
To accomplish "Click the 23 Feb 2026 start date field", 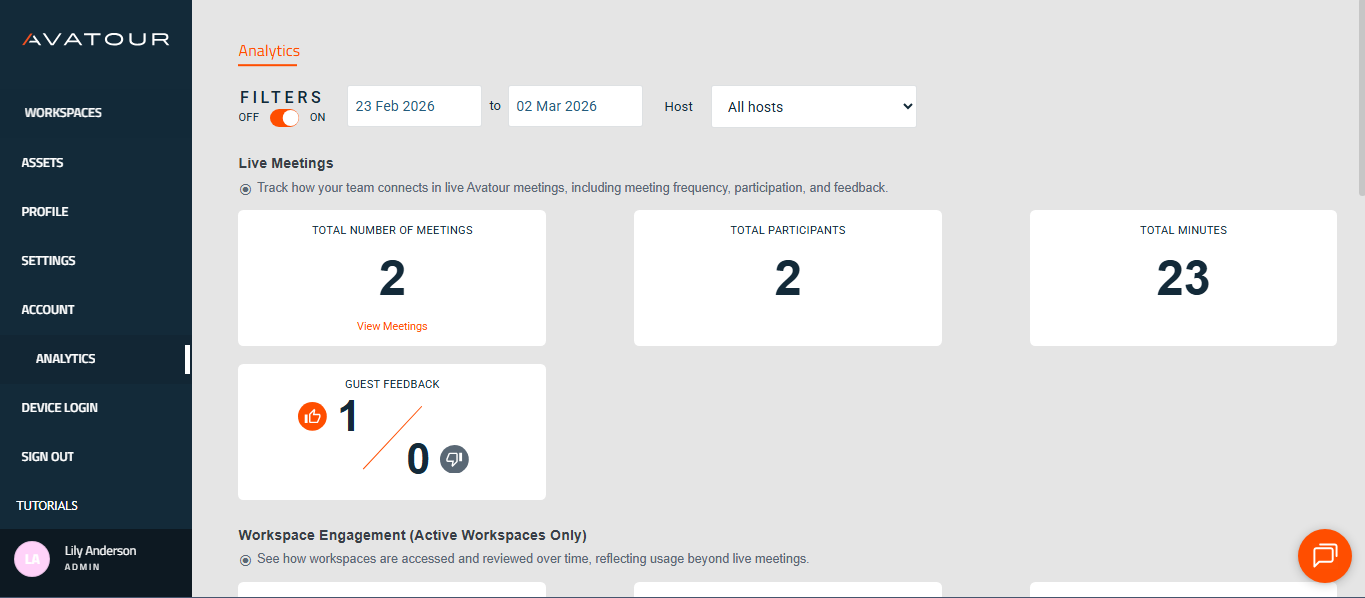I will pyautogui.click(x=413, y=106).
